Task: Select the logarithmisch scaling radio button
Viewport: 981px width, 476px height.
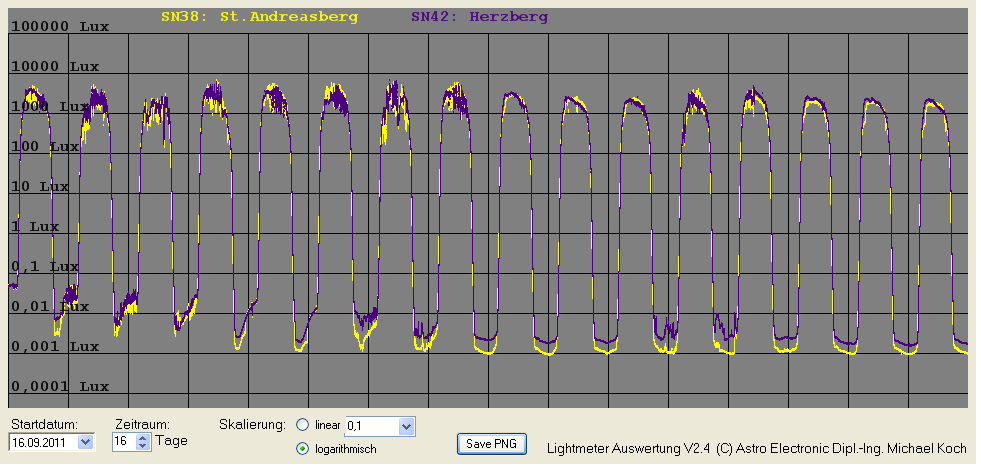Action: click(302, 448)
